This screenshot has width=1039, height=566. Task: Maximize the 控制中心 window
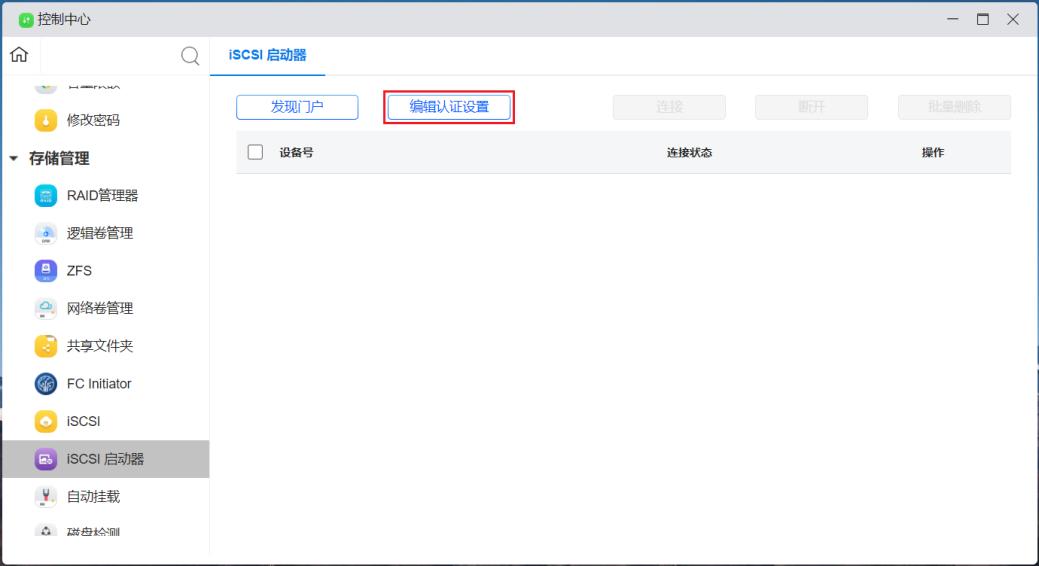tap(982, 19)
